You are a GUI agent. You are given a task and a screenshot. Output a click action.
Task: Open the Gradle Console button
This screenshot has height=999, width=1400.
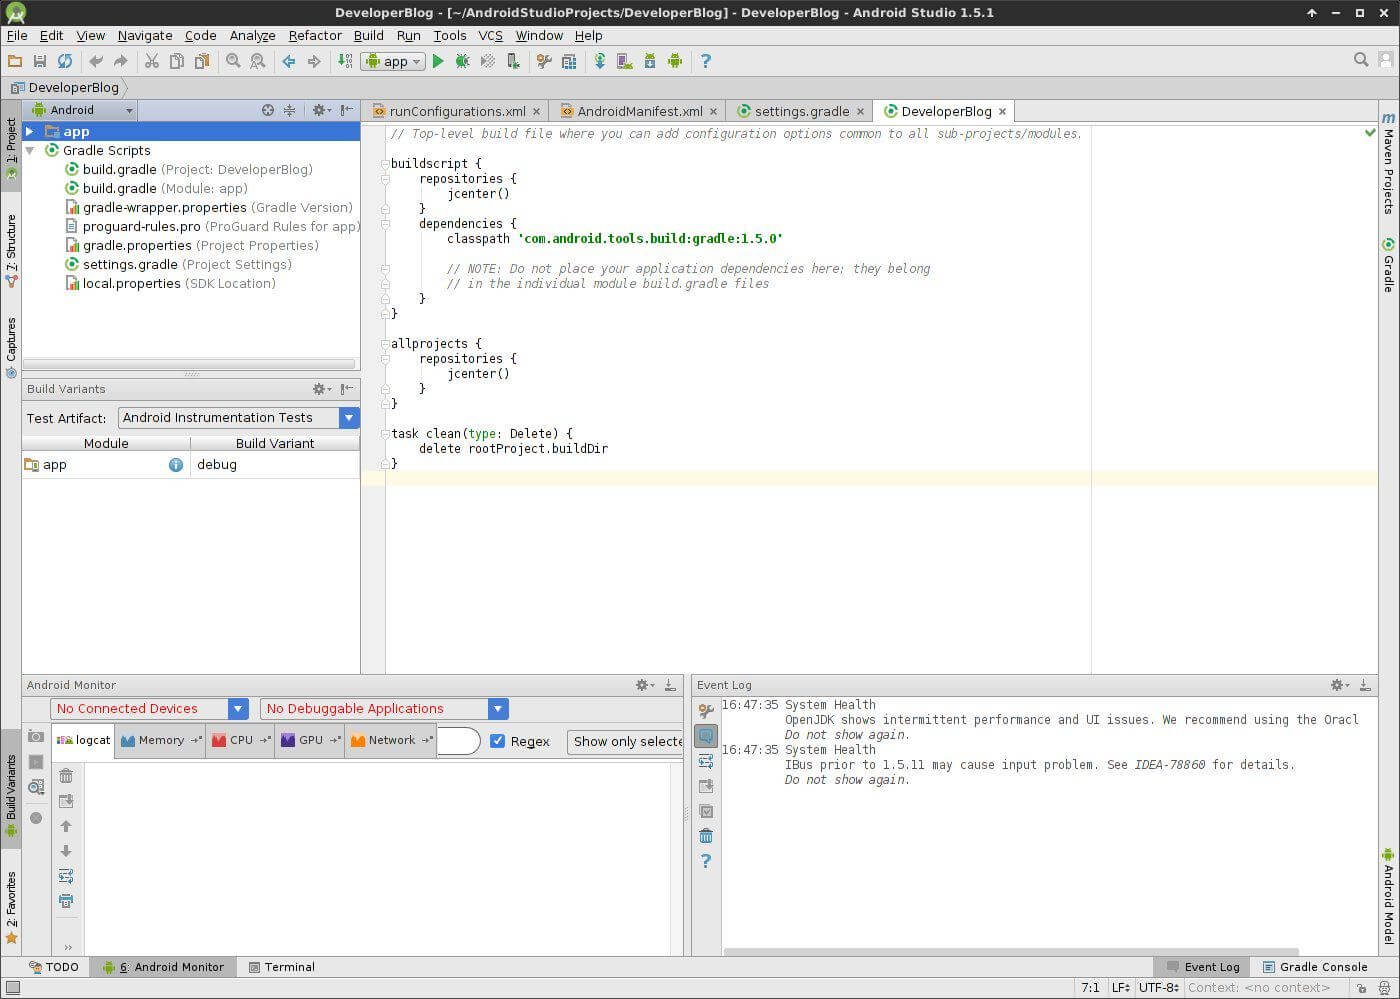[1314, 967]
